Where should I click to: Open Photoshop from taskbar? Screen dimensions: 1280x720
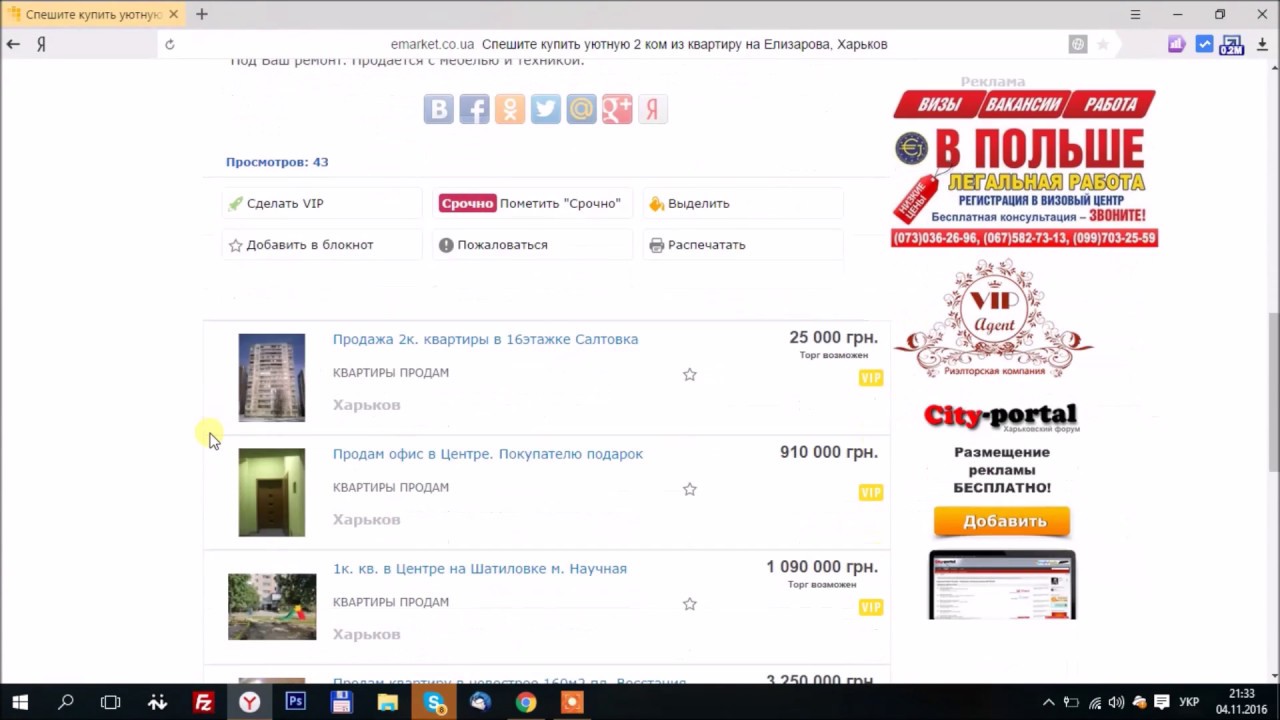pos(296,702)
